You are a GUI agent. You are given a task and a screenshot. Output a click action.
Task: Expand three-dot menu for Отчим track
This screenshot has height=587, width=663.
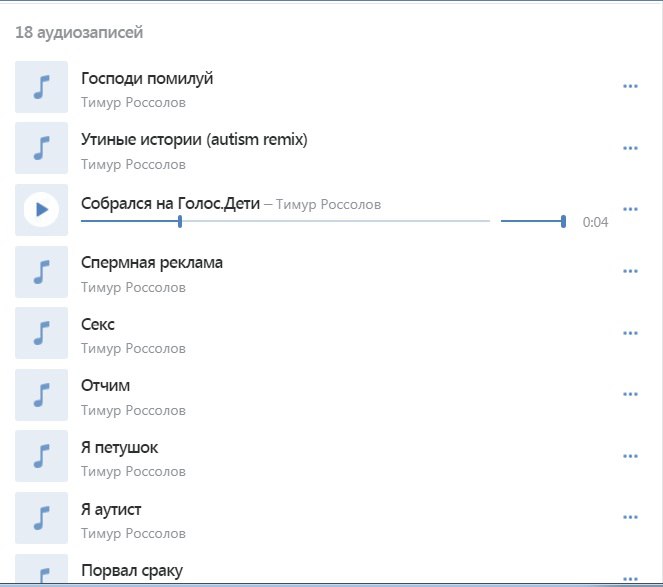coord(630,395)
